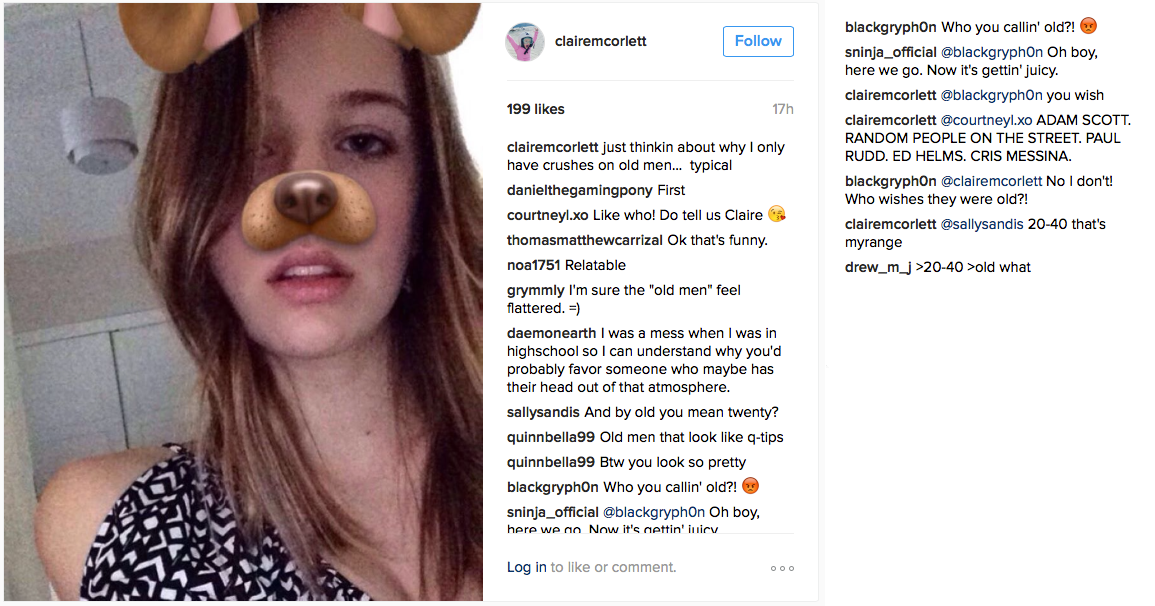Go to grymmly's profile
The width and height of the screenshot is (1155, 606).
click(535, 290)
